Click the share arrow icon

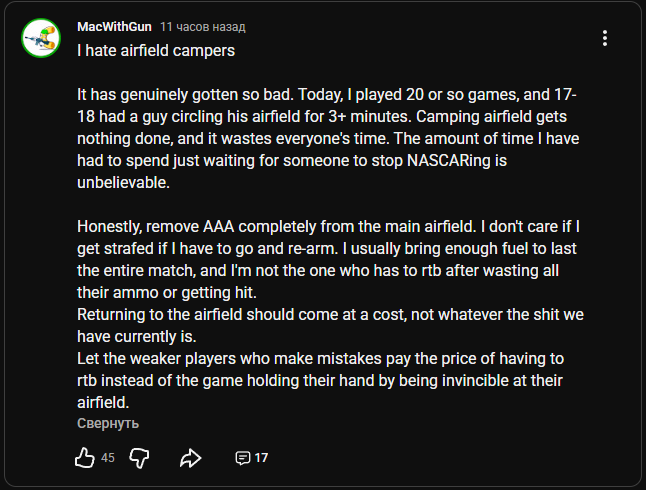pyautogui.click(x=190, y=458)
